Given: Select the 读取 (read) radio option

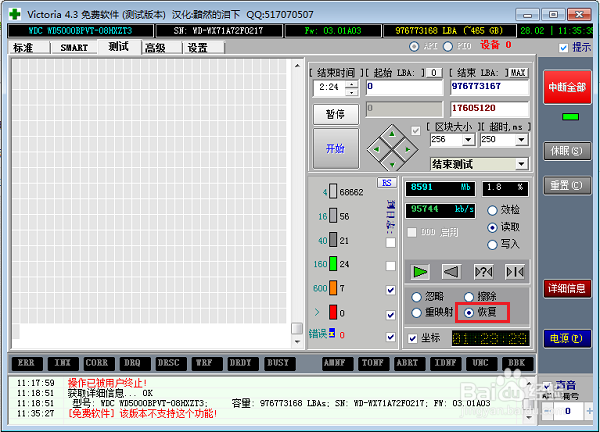Looking at the screenshot, I should [x=492, y=228].
